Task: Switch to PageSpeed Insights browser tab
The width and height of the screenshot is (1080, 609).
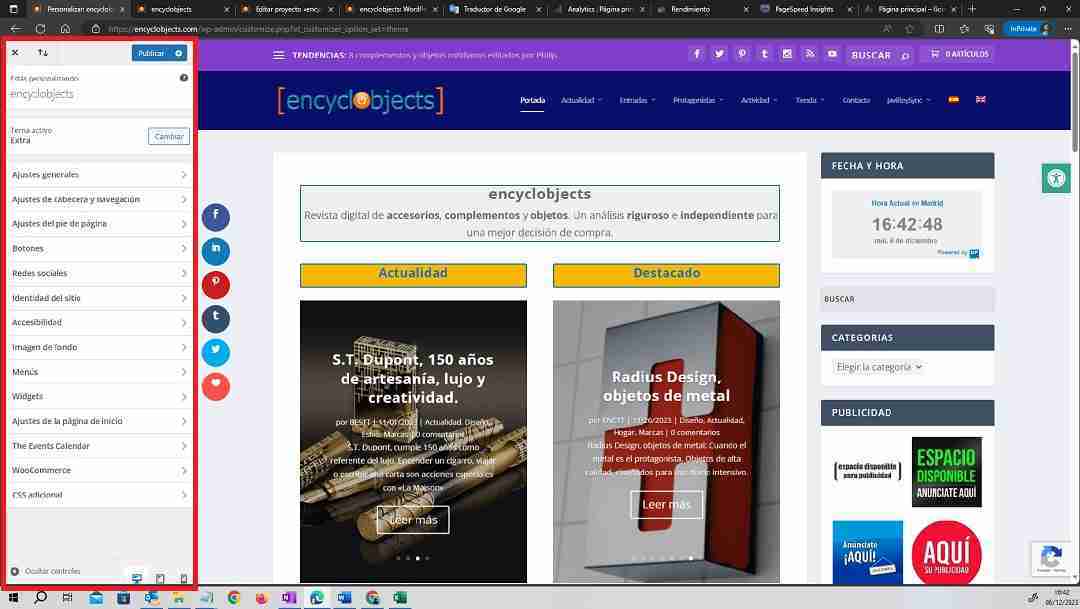Action: click(804, 10)
